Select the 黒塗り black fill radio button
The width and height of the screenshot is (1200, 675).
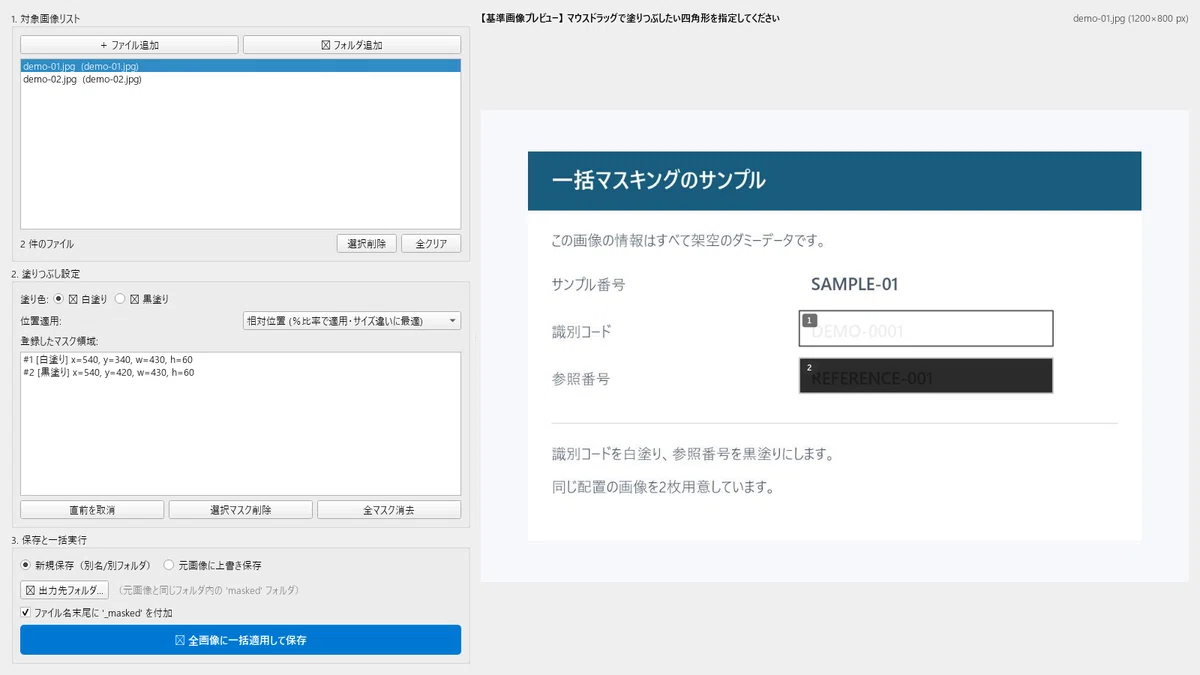pyautogui.click(x=120, y=298)
